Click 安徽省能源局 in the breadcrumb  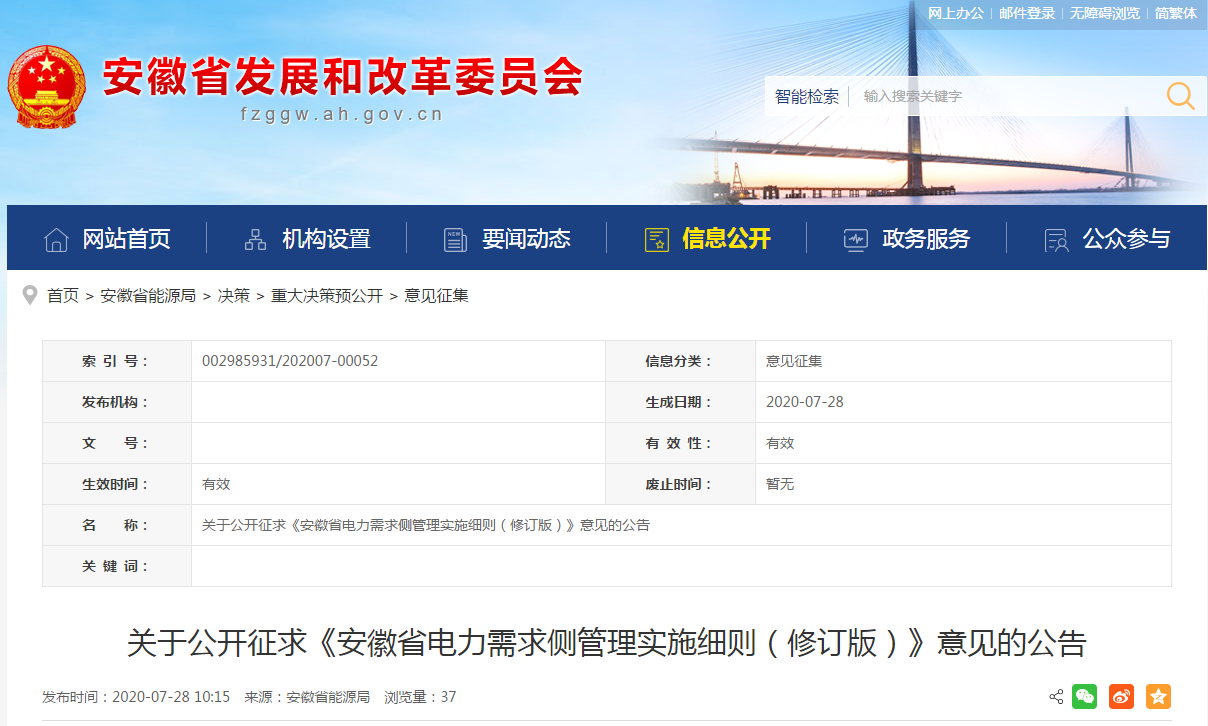(x=148, y=296)
